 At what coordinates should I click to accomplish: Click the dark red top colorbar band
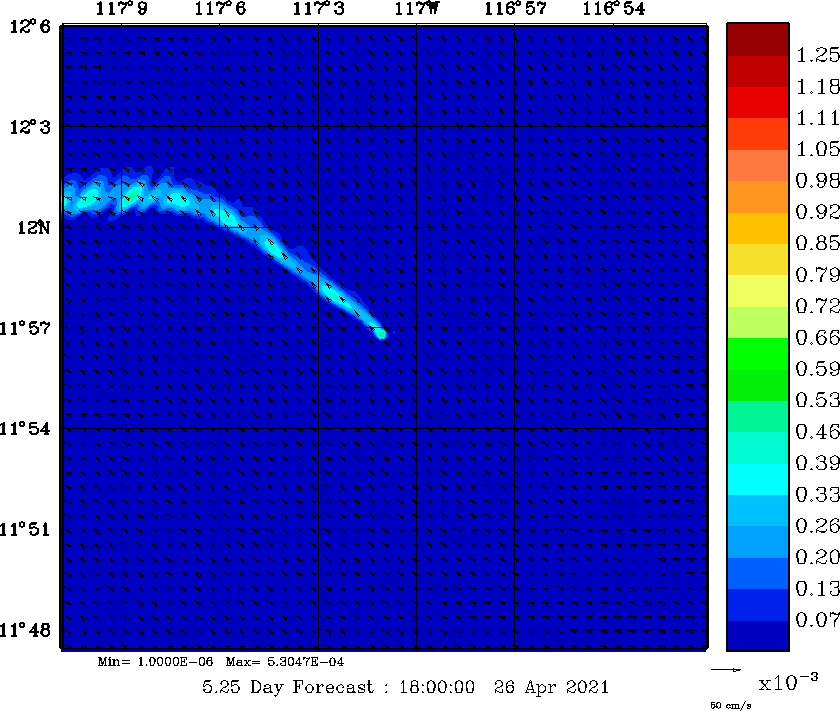(758, 39)
